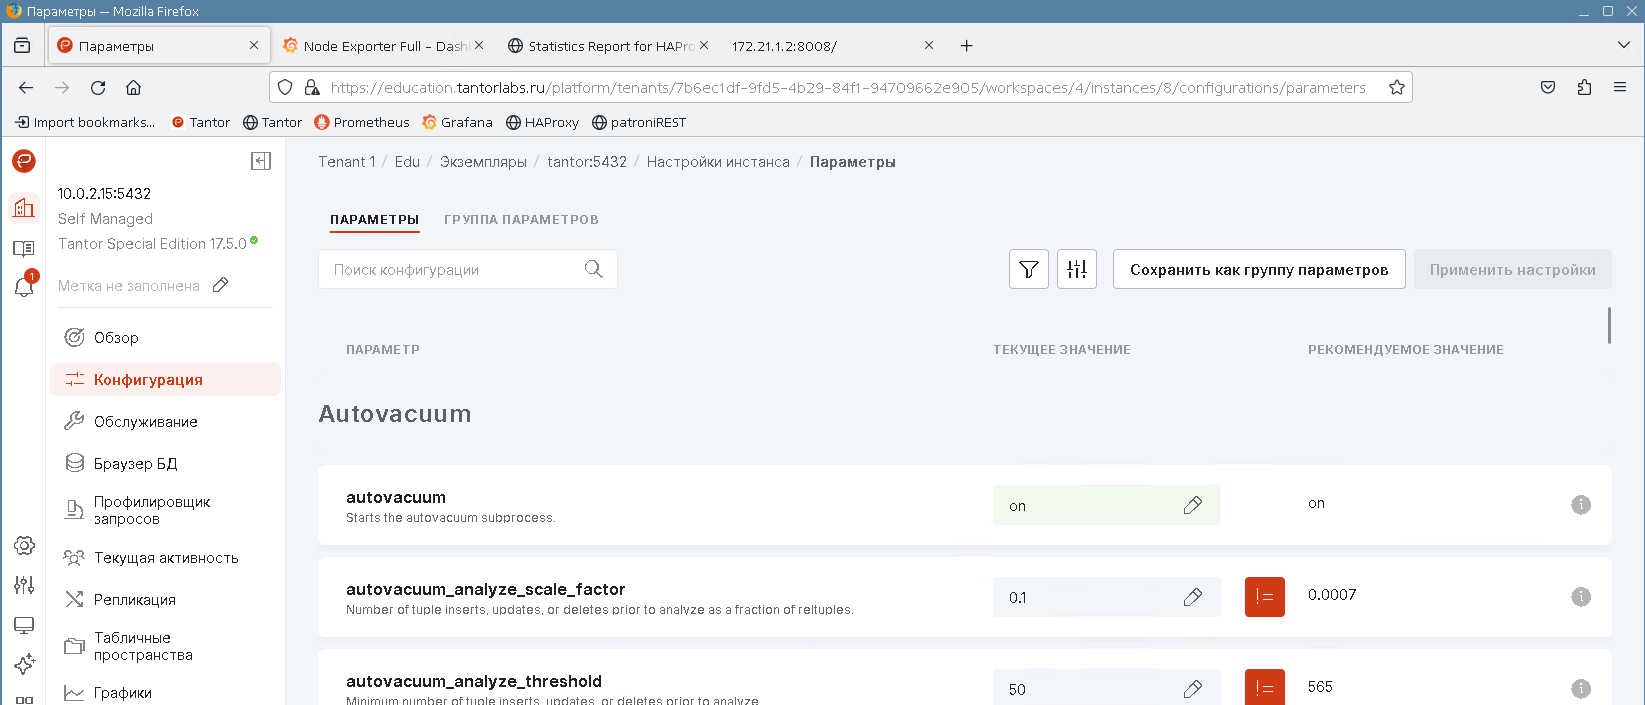Switch to the Группа параметров tab
1645x705 pixels.
pyautogui.click(x=521, y=219)
